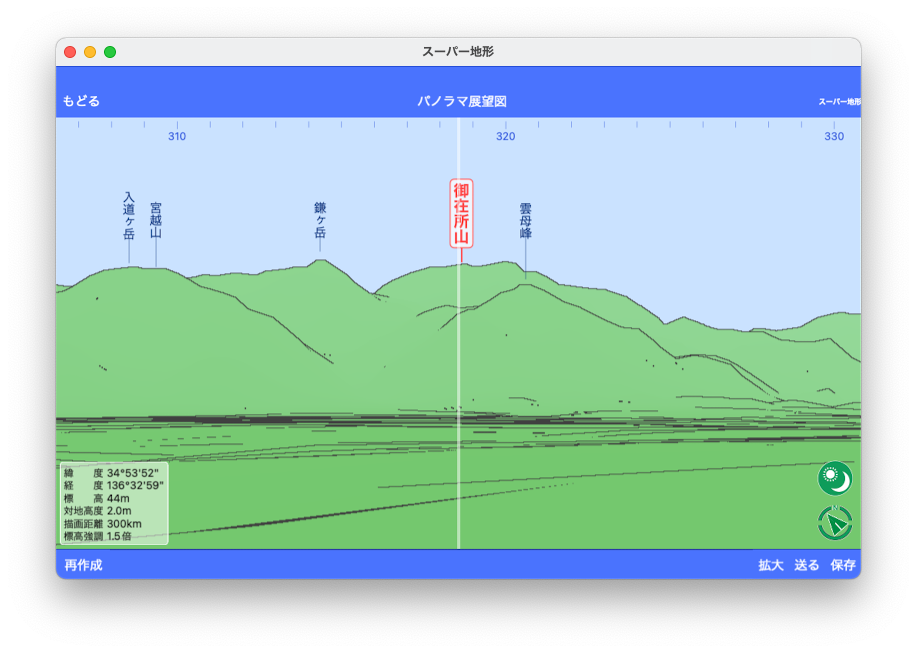
Task: Click 拡大 to enlarge the view
Action: point(770,565)
